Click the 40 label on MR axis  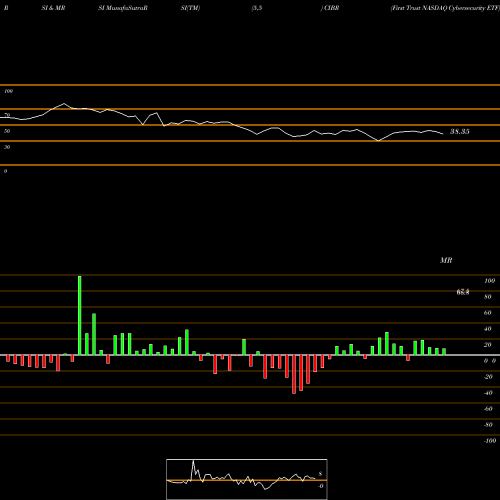tap(488, 329)
